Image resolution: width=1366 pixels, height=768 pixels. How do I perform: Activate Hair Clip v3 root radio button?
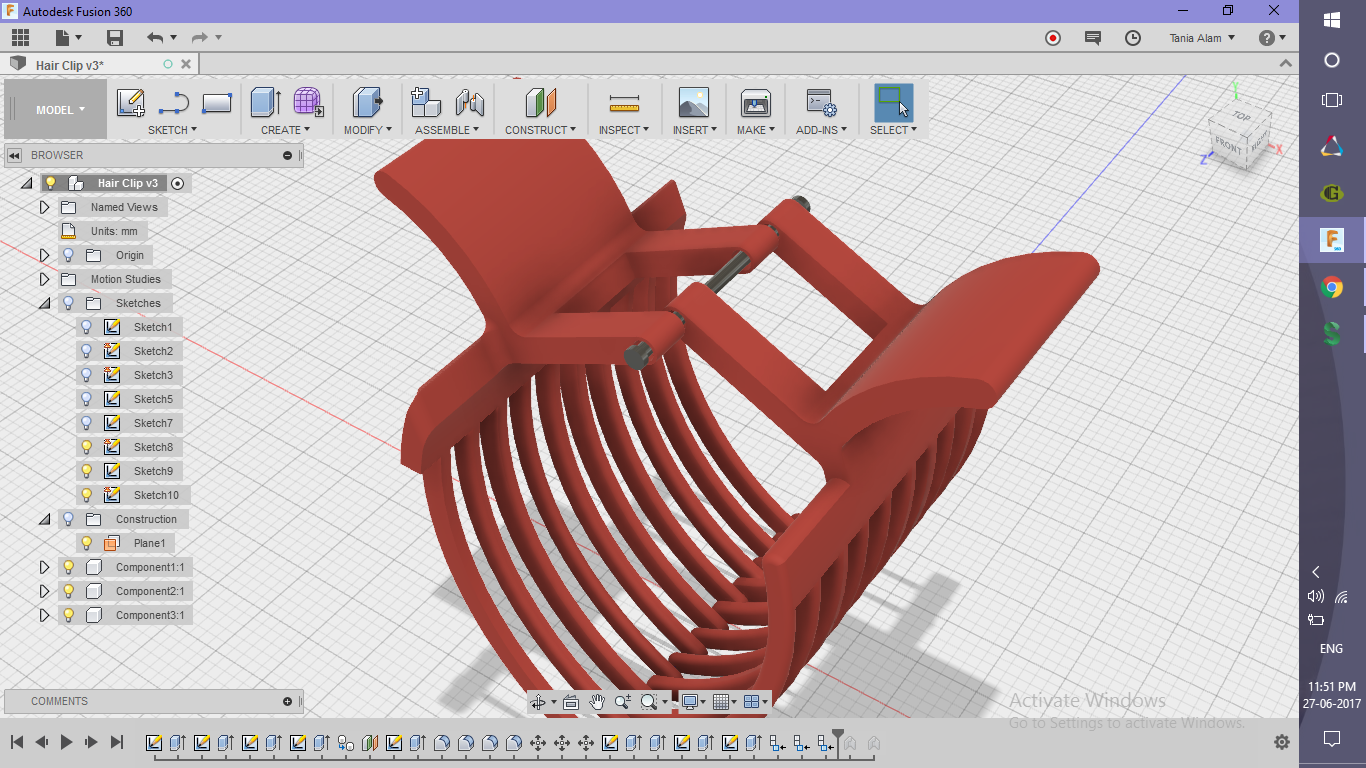[x=178, y=183]
